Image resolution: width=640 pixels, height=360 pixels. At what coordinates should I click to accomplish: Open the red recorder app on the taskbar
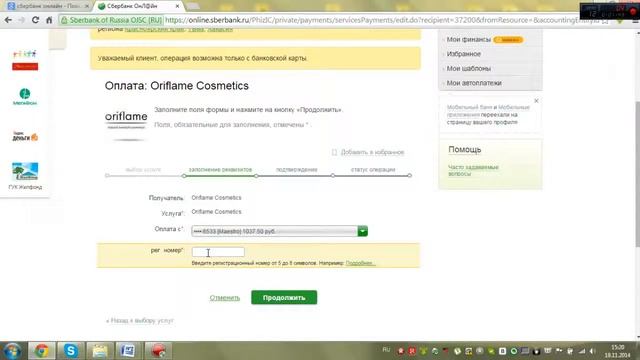click(x=158, y=351)
